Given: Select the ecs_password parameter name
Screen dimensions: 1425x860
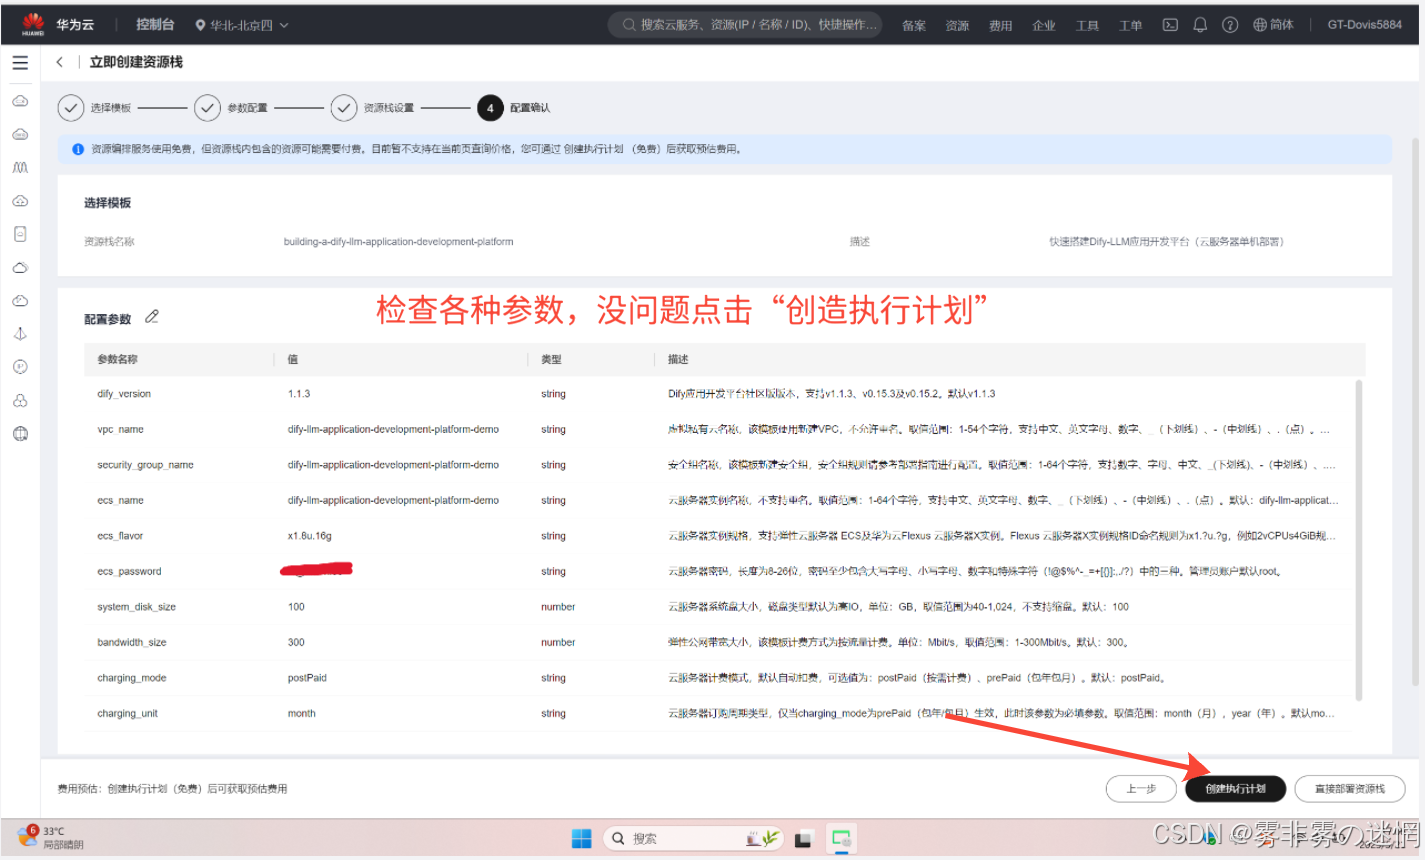Looking at the screenshot, I should tap(129, 572).
